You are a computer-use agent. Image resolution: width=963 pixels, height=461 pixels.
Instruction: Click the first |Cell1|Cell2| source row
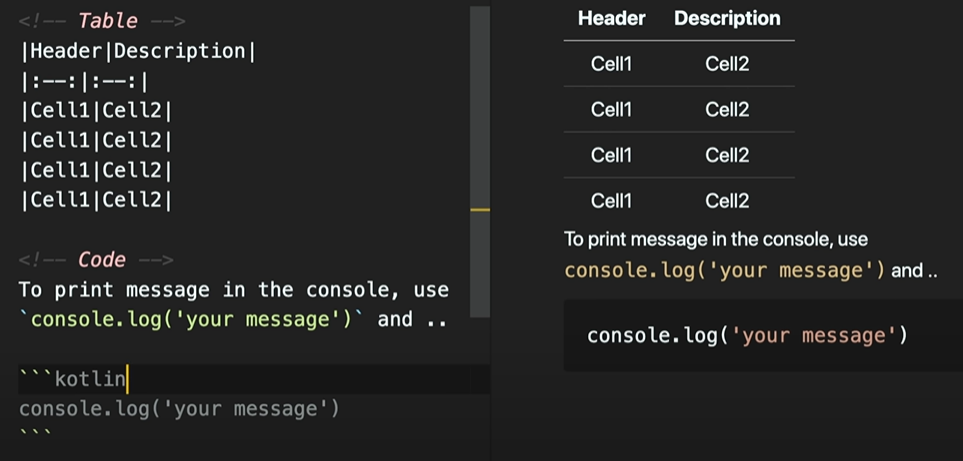click(96, 110)
